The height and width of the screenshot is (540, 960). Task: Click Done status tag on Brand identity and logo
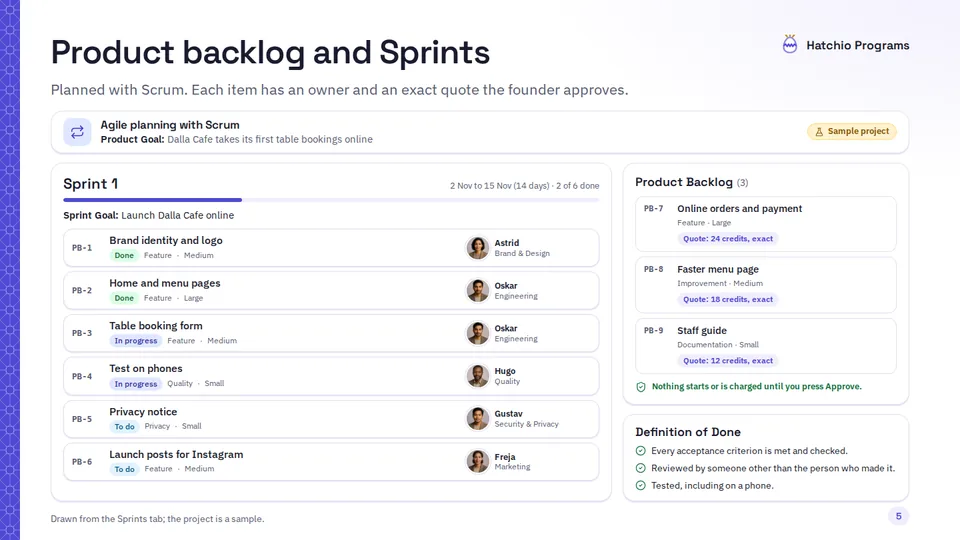[124, 255]
